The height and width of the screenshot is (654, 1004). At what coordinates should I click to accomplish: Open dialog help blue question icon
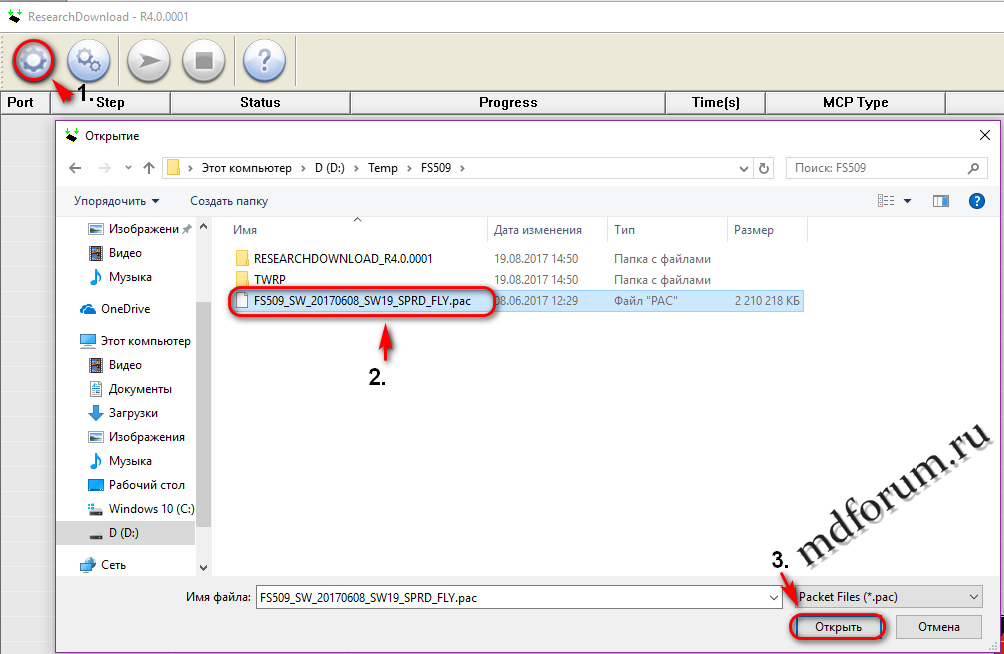[x=976, y=201]
